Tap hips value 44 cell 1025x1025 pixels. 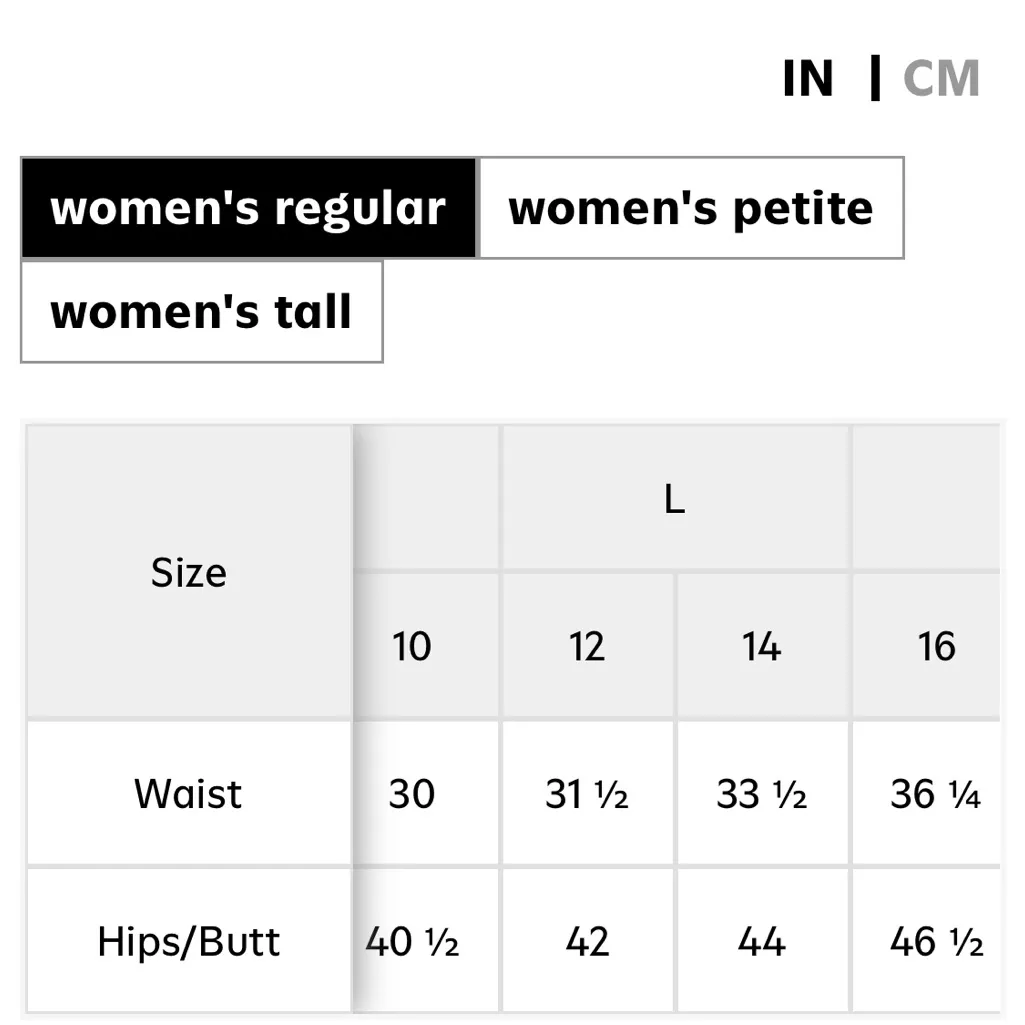coord(762,941)
